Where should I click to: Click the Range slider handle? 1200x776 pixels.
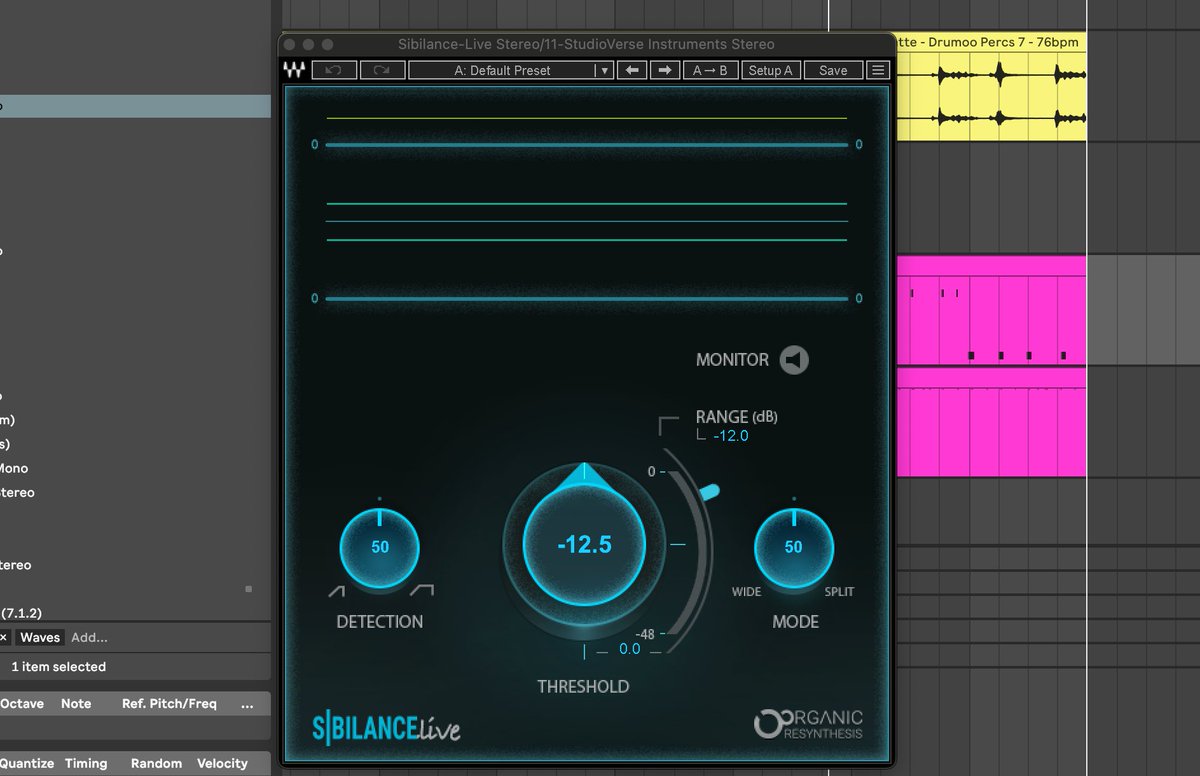tap(709, 491)
